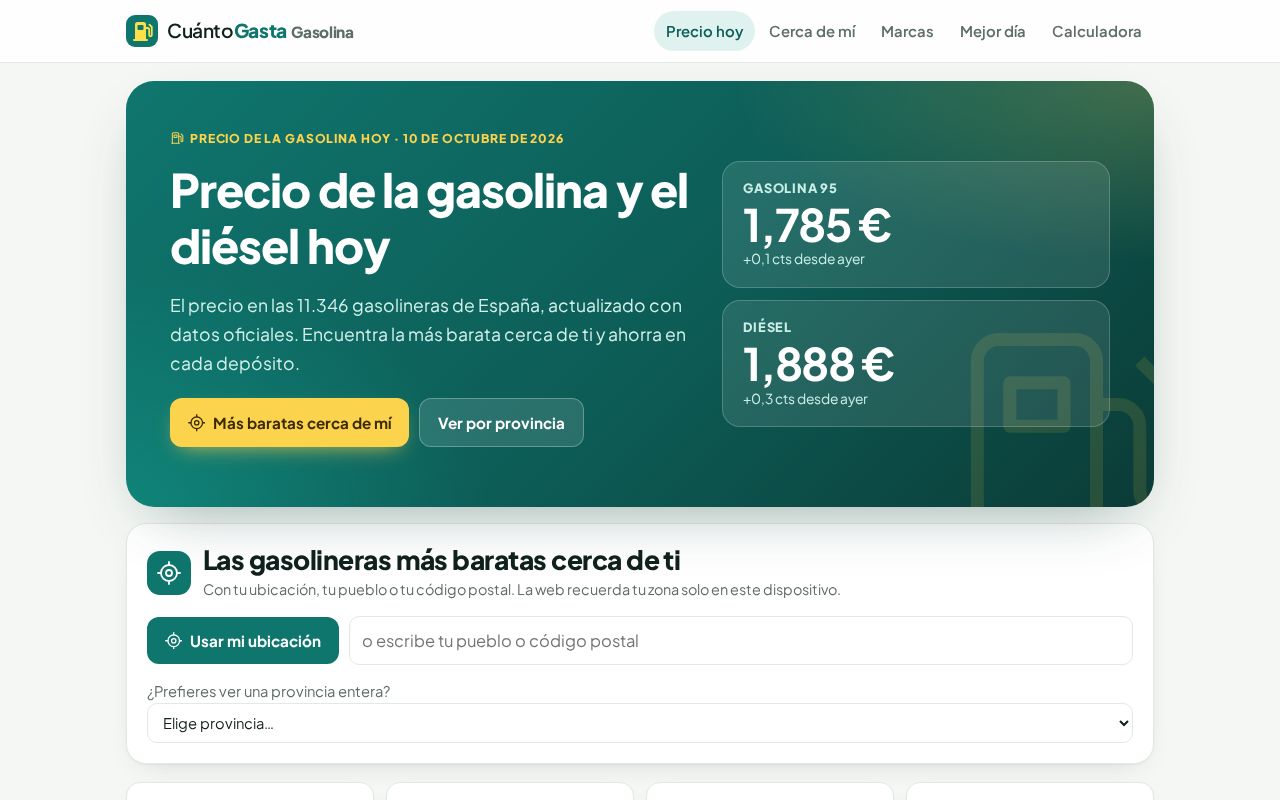Select Mejor día in the navigation
The height and width of the screenshot is (800, 1280).
[993, 31]
